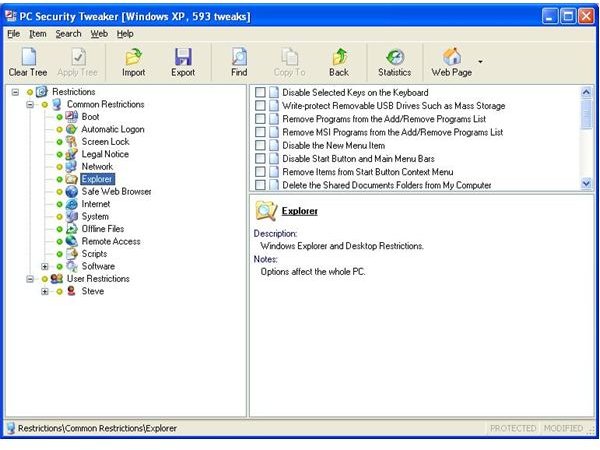Check Write-protect Removable USB Drives option
This screenshot has width=600, height=450.
260,106
